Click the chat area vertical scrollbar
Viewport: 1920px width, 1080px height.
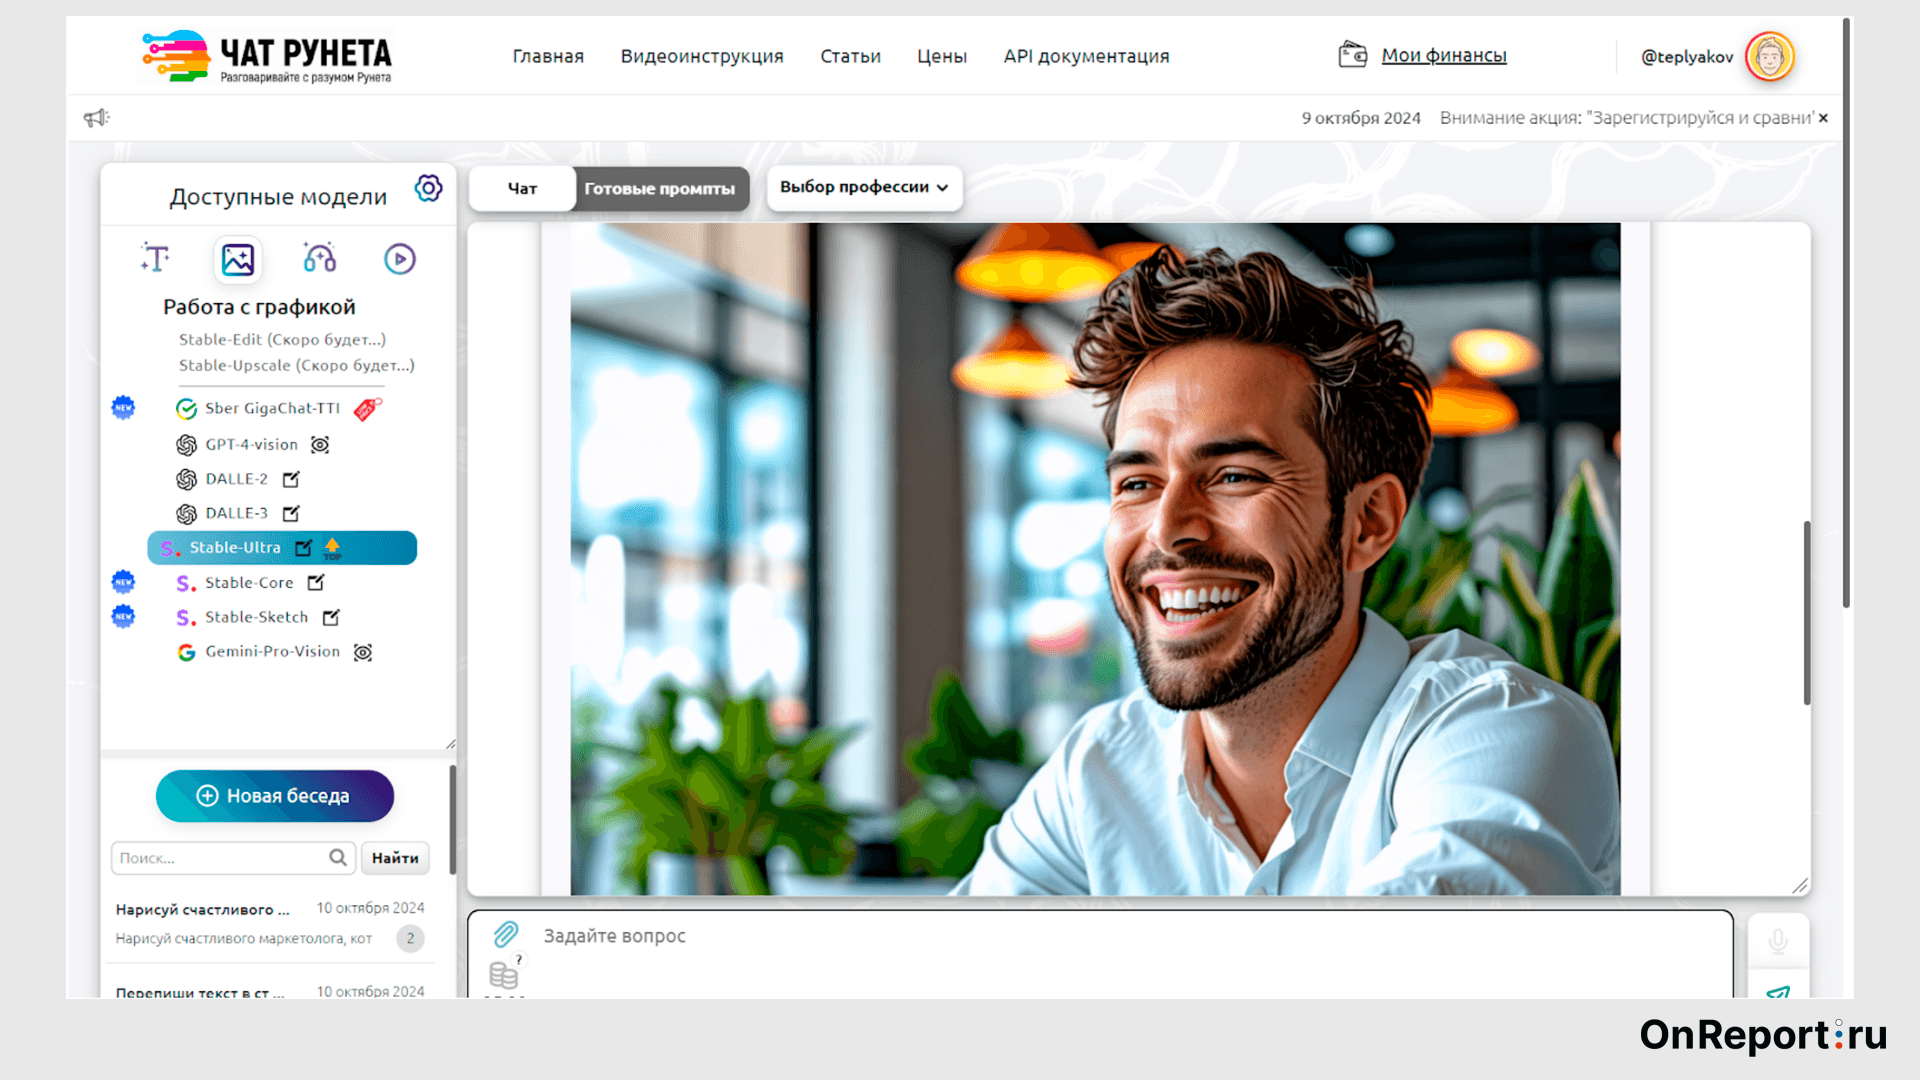[x=1807, y=612]
